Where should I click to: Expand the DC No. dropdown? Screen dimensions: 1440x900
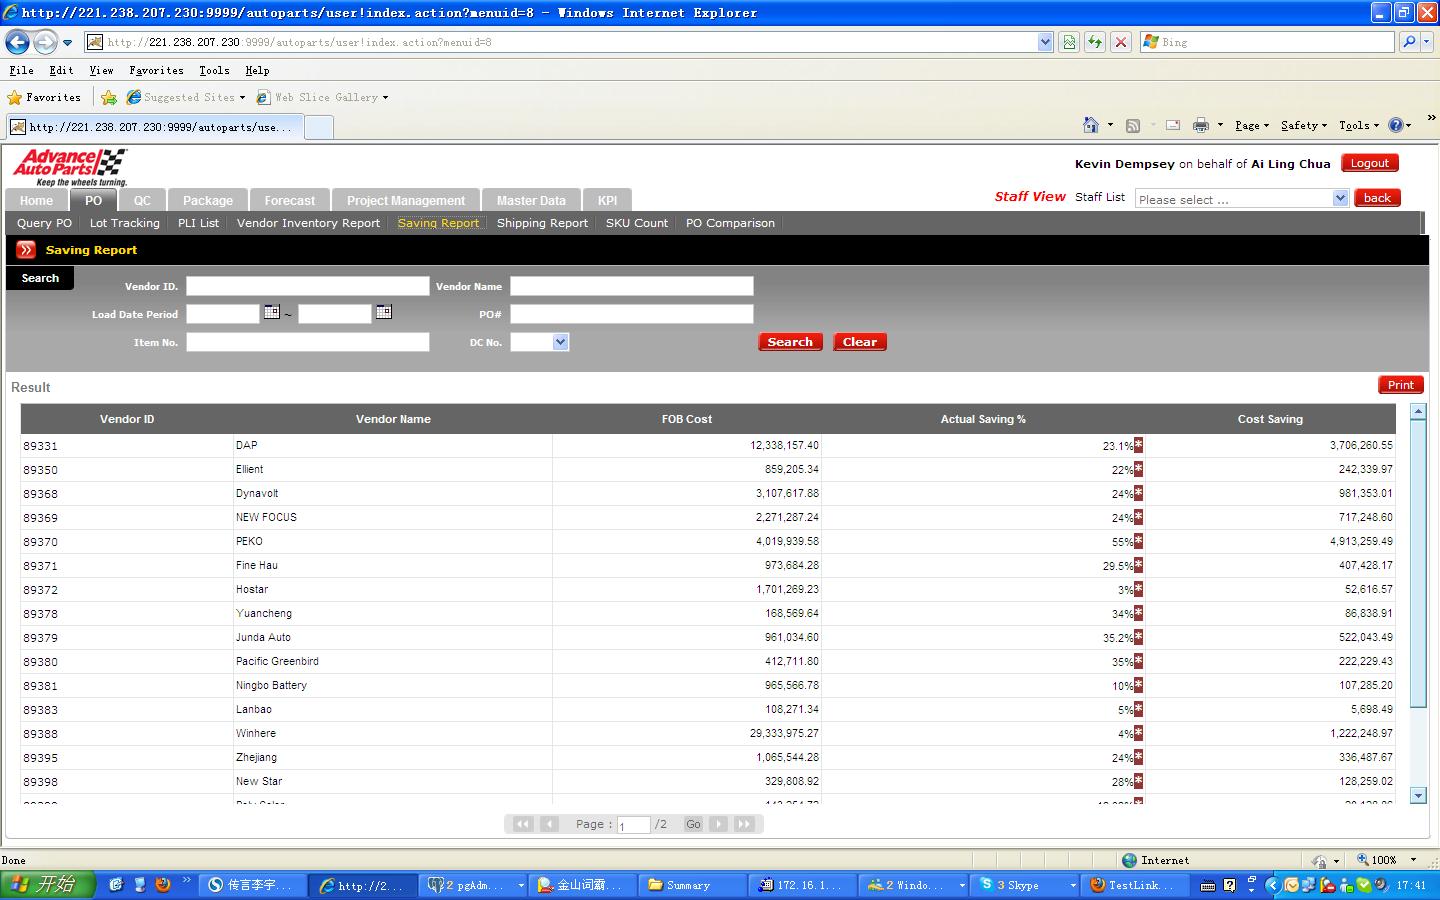point(560,342)
